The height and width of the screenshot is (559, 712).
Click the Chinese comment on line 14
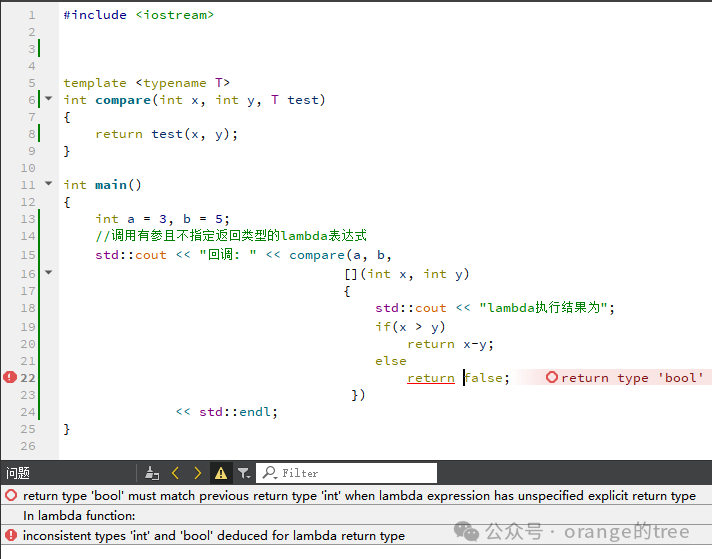(231, 236)
